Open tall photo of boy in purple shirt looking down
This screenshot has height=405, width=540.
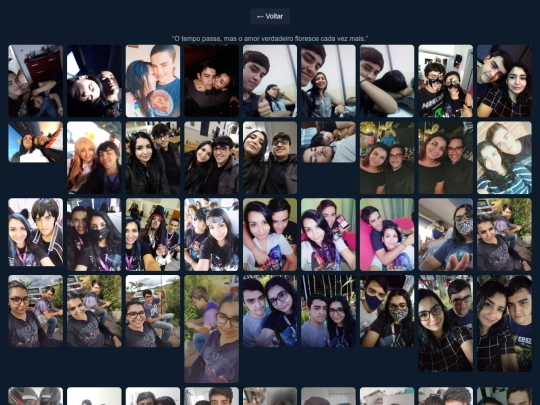pyautogui.click(x=211, y=329)
